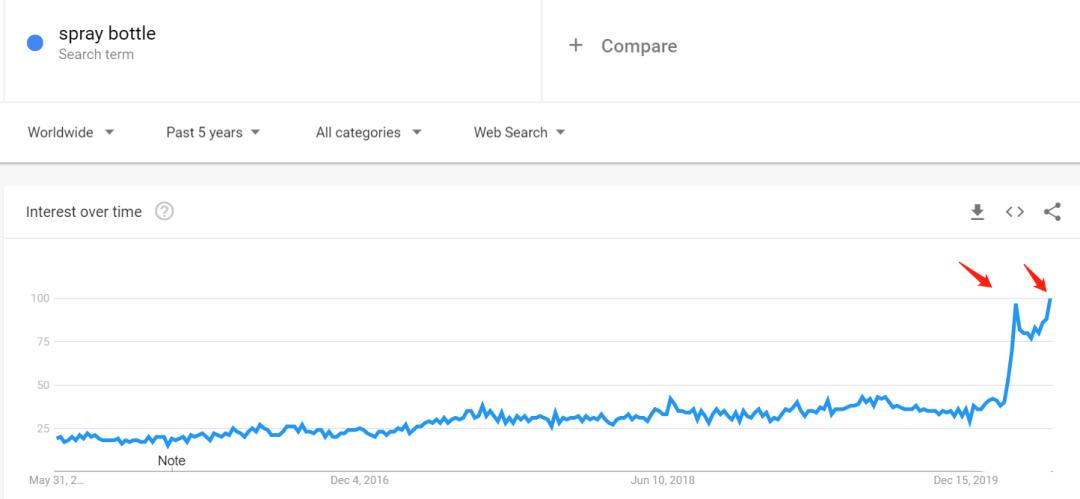Click the left red arrow annotation
The height and width of the screenshot is (499, 1080).
976,274
